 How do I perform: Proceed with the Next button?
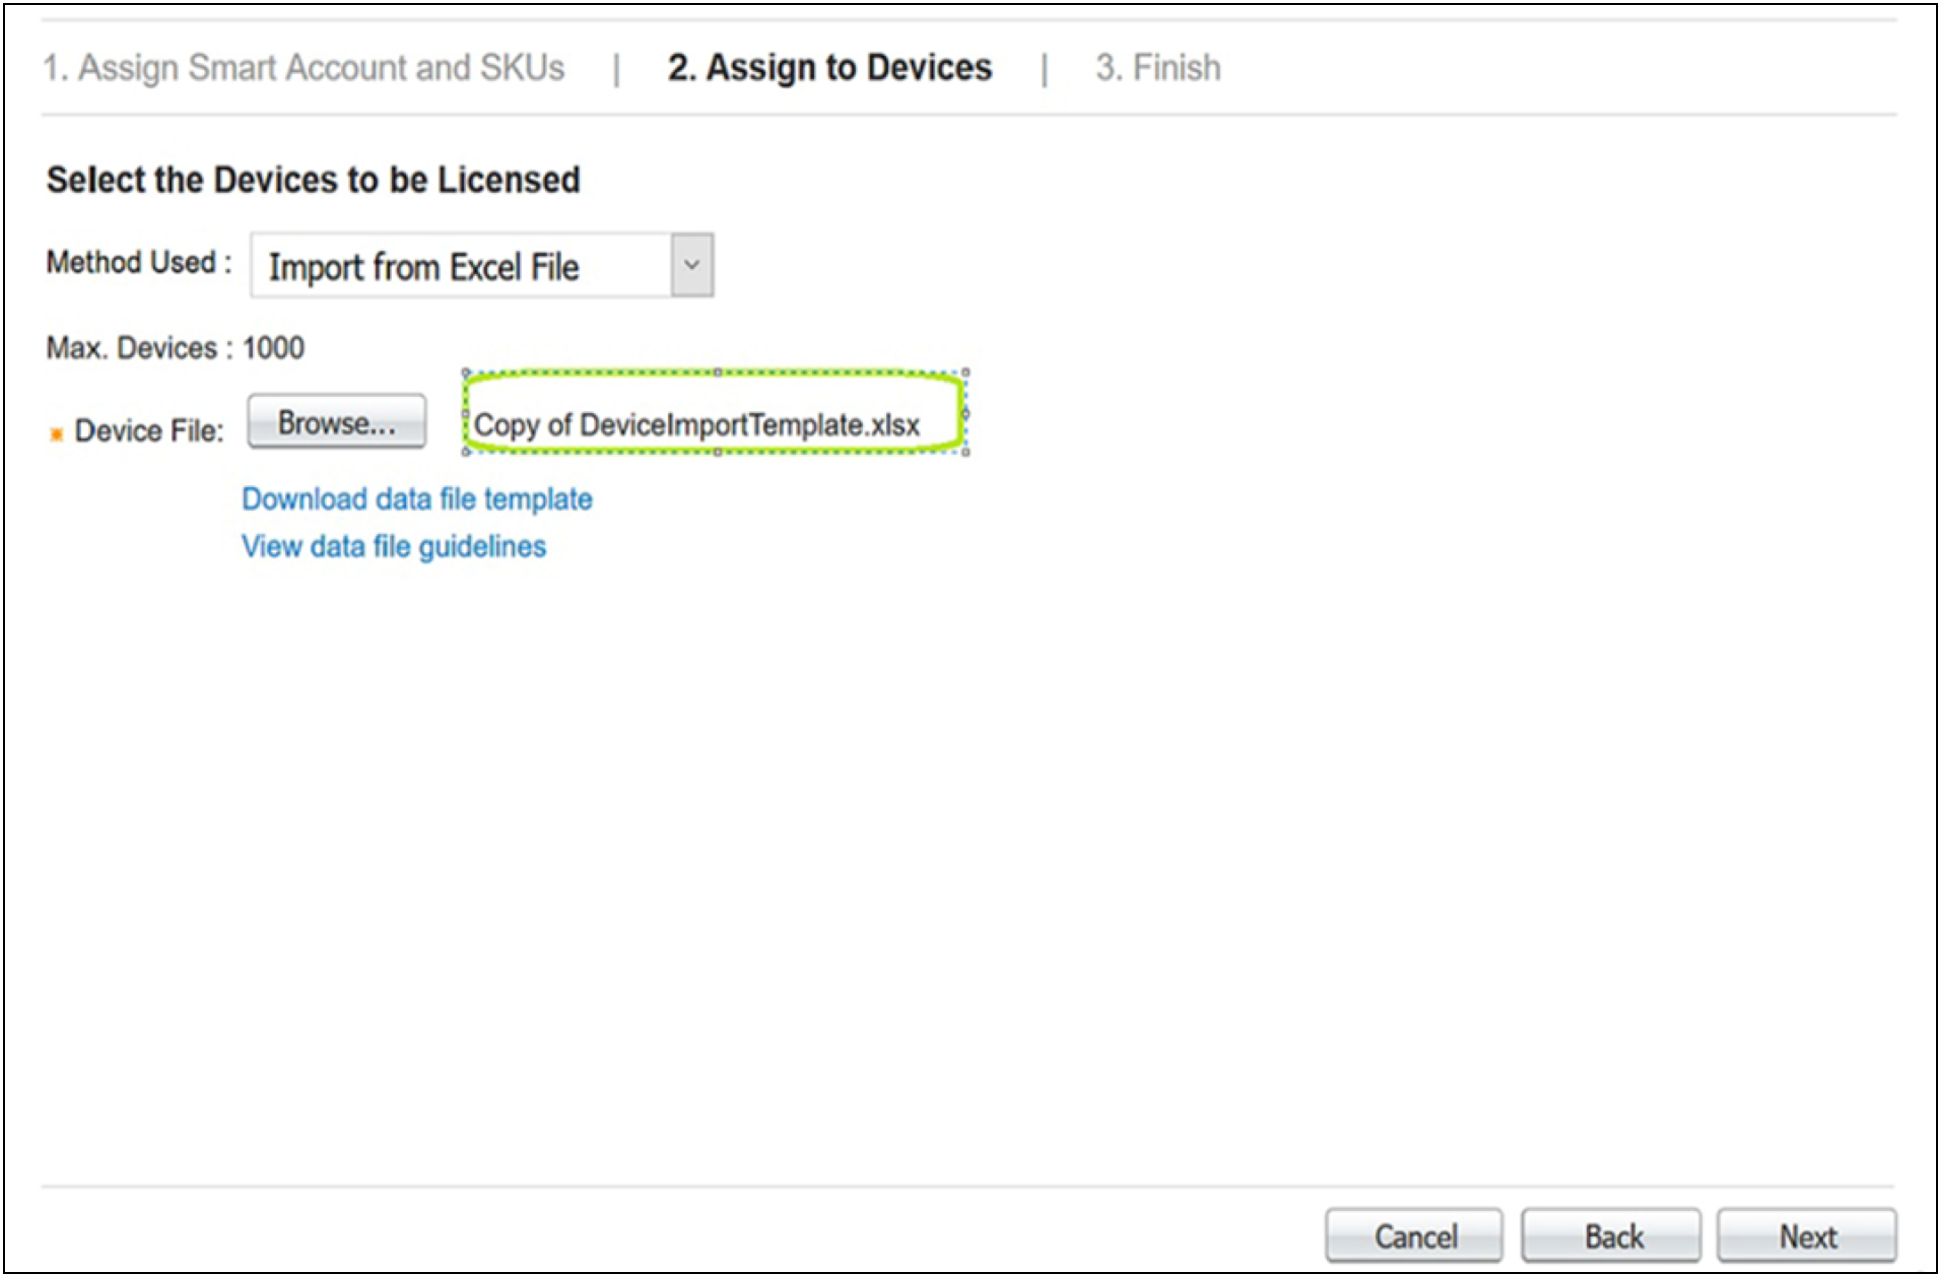(x=1807, y=1236)
